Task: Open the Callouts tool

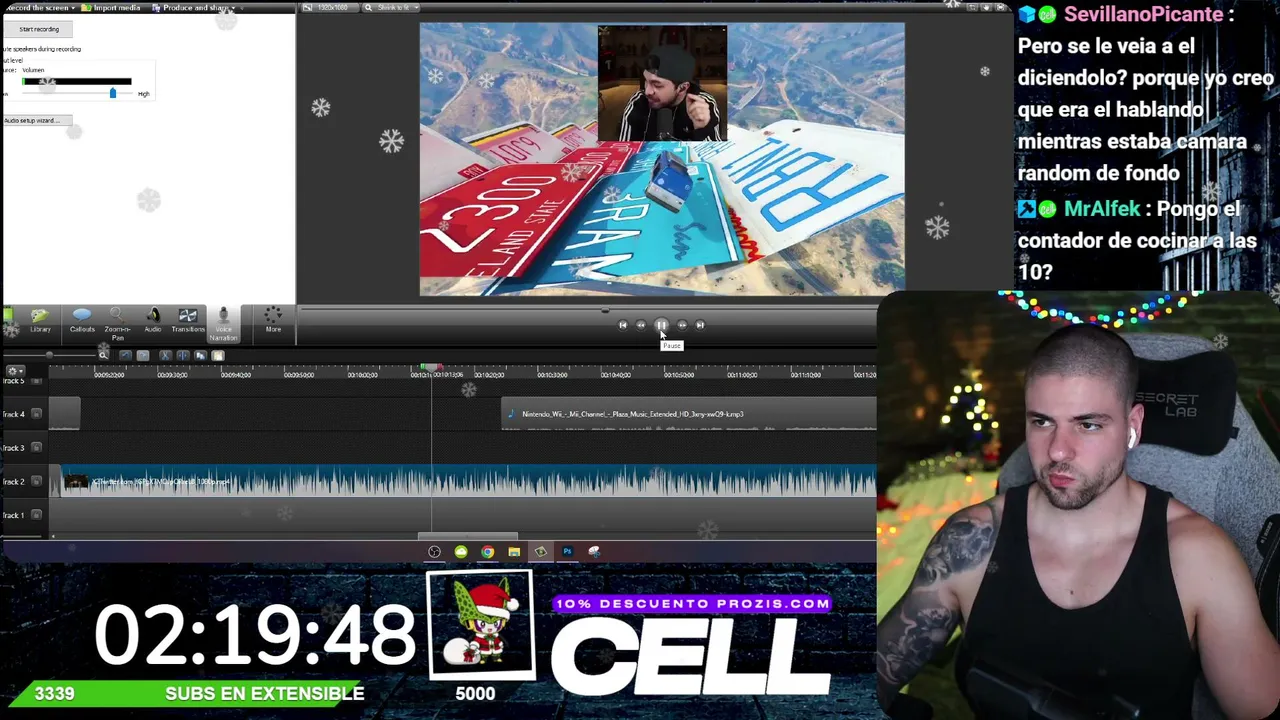Action: (82, 321)
